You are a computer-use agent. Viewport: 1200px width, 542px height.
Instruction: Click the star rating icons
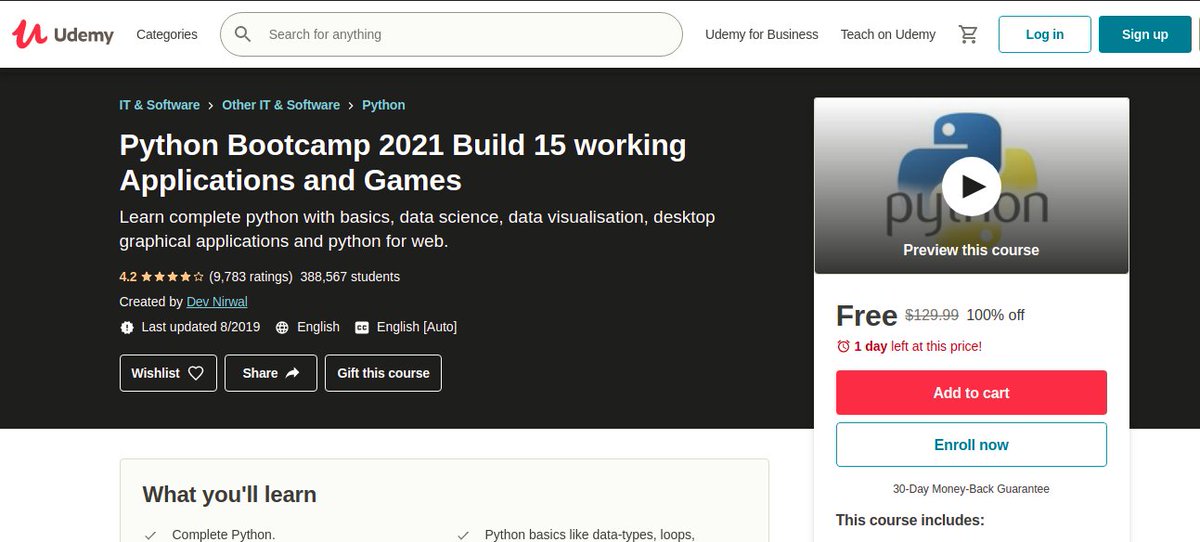tap(172, 277)
